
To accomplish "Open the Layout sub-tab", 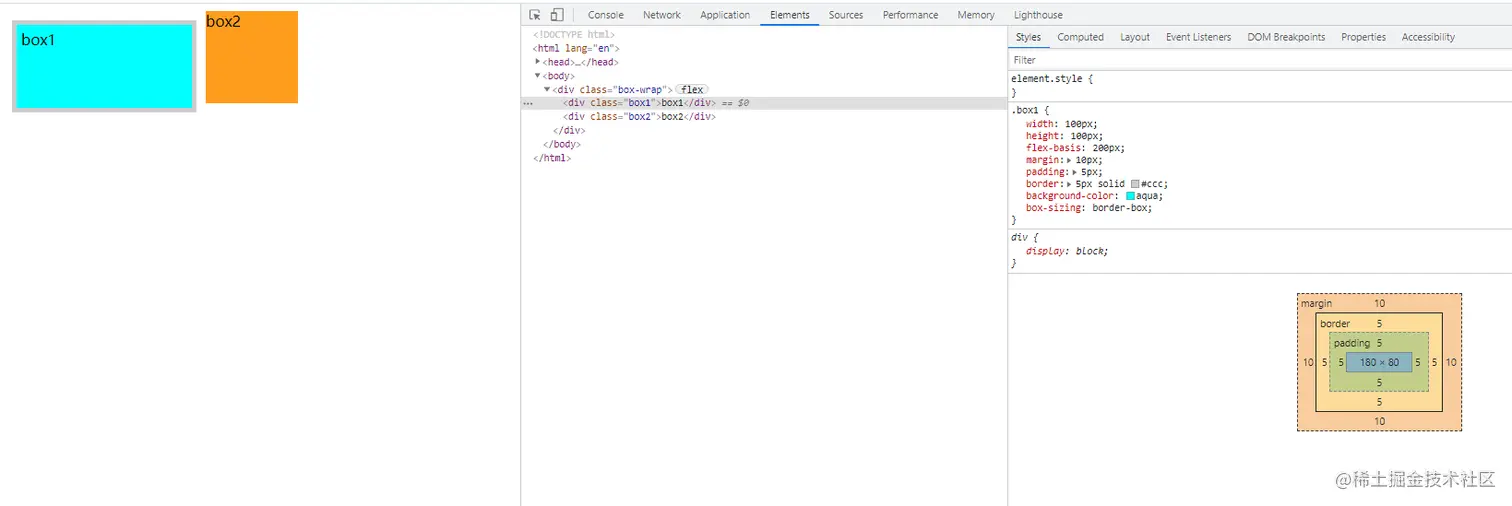I will [1134, 37].
